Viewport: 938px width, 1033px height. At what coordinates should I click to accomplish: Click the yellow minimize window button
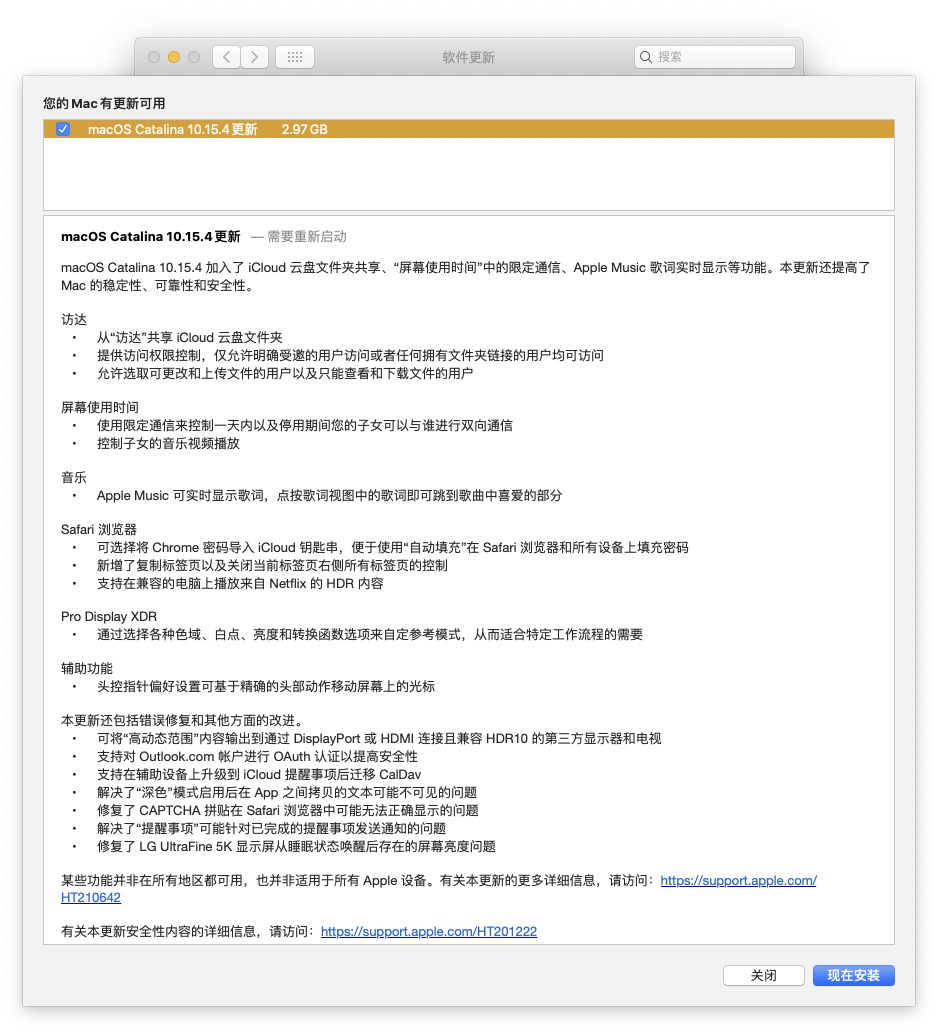(174, 57)
